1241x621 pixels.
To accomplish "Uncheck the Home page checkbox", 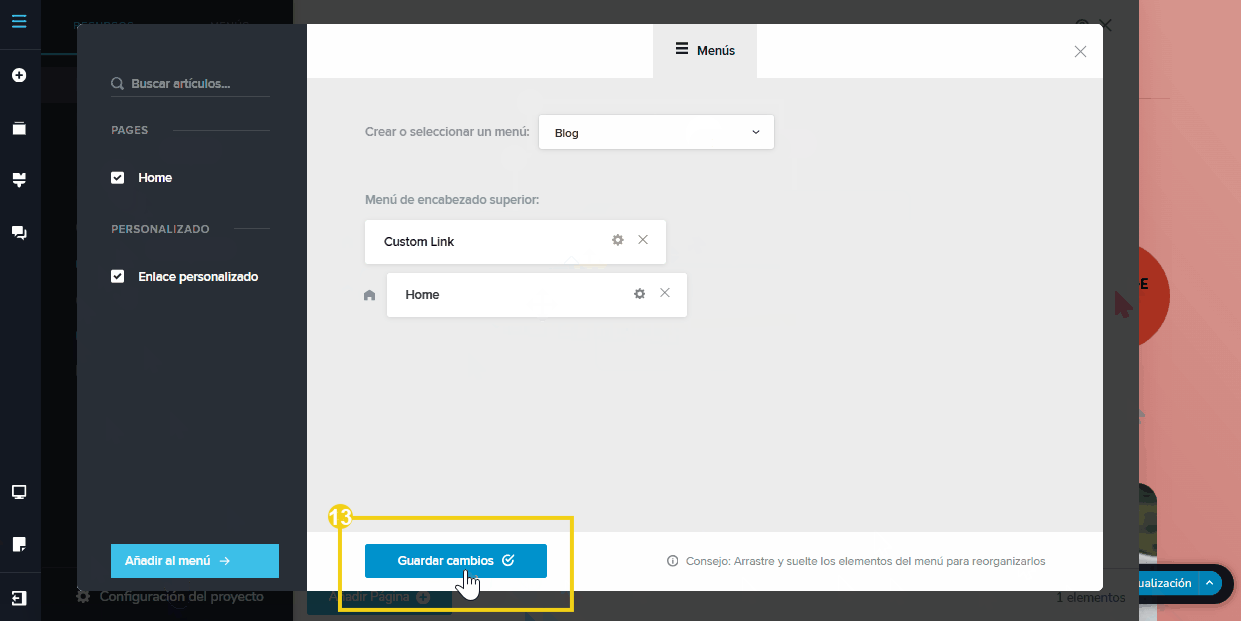I will [x=118, y=178].
